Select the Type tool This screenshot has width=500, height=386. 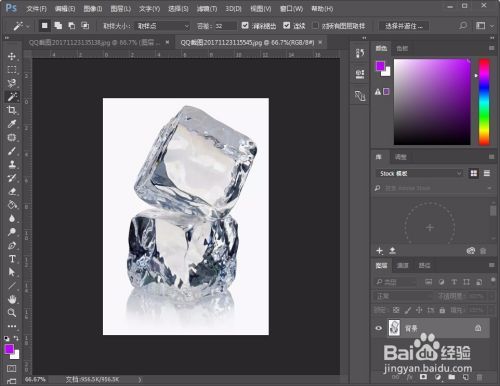(x=12, y=259)
